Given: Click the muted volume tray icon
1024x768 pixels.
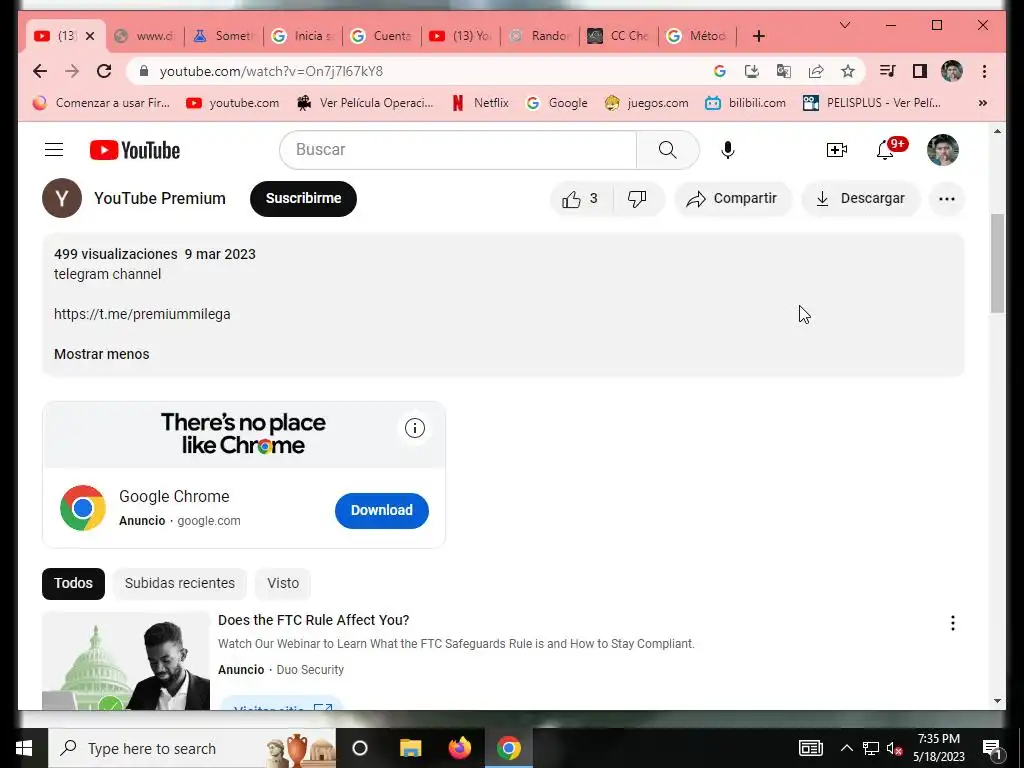Looking at the screenshot, I should pyautogui.click(x=894, y=748).
